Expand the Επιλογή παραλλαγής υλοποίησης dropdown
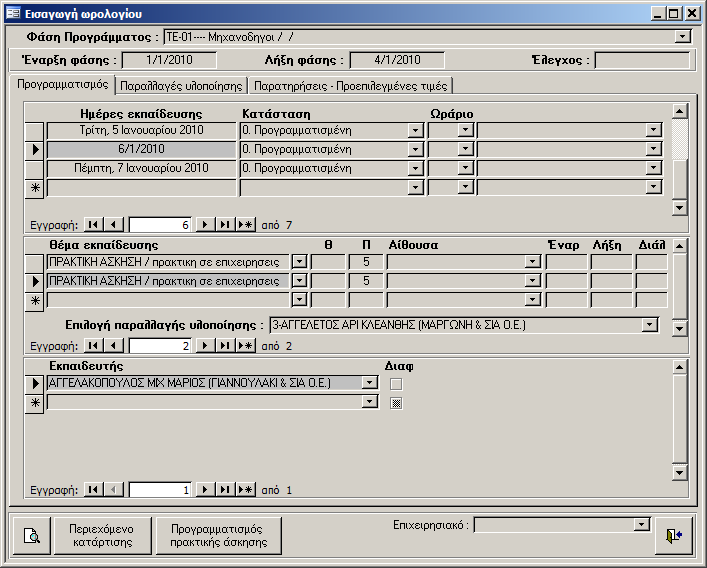The width and height of the screenshot is (707, 568). coord(650,325)
